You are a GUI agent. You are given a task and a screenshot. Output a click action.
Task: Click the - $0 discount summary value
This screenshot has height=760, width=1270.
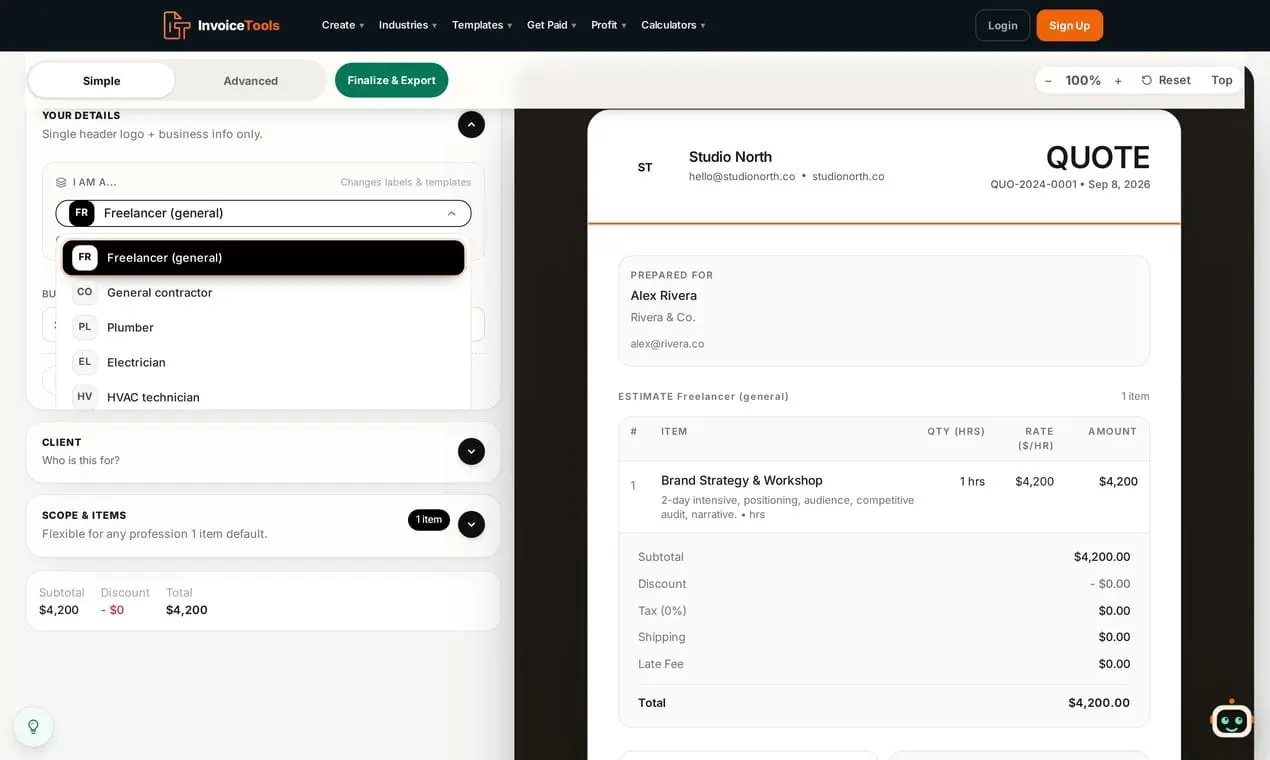coord(112,610)
